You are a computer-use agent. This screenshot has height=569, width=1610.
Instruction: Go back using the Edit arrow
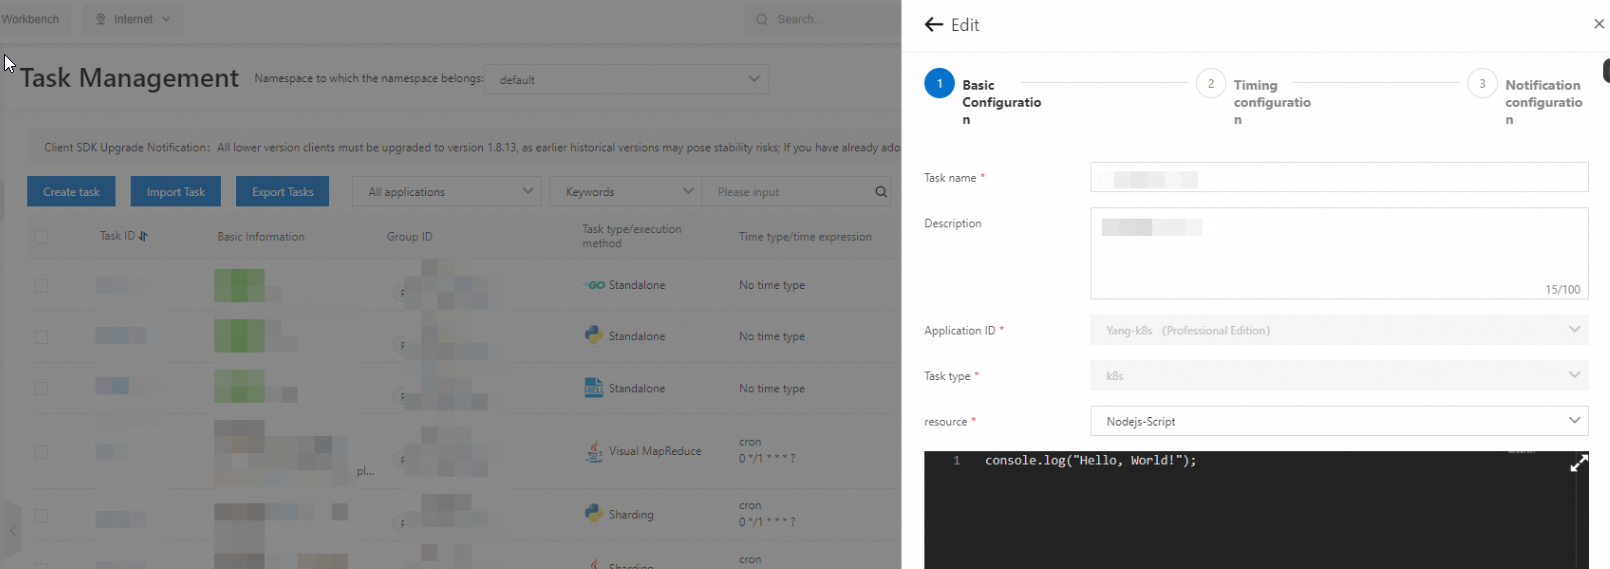coord(934,25)
